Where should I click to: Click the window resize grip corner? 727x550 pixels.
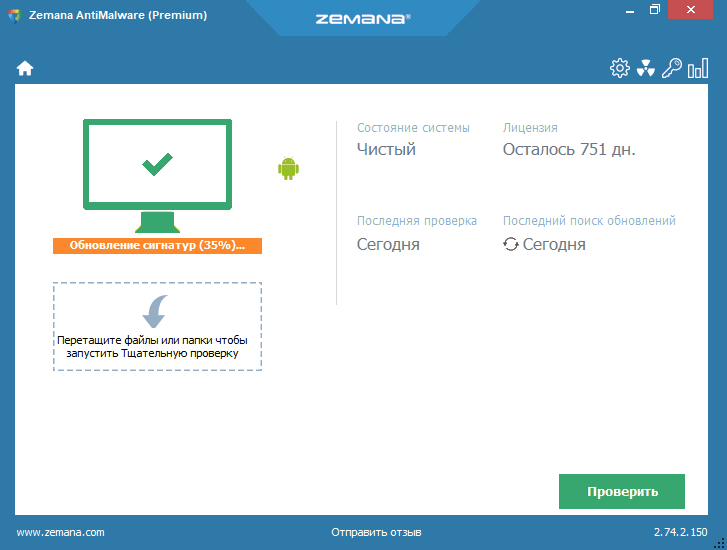click(x=721, y=544)
